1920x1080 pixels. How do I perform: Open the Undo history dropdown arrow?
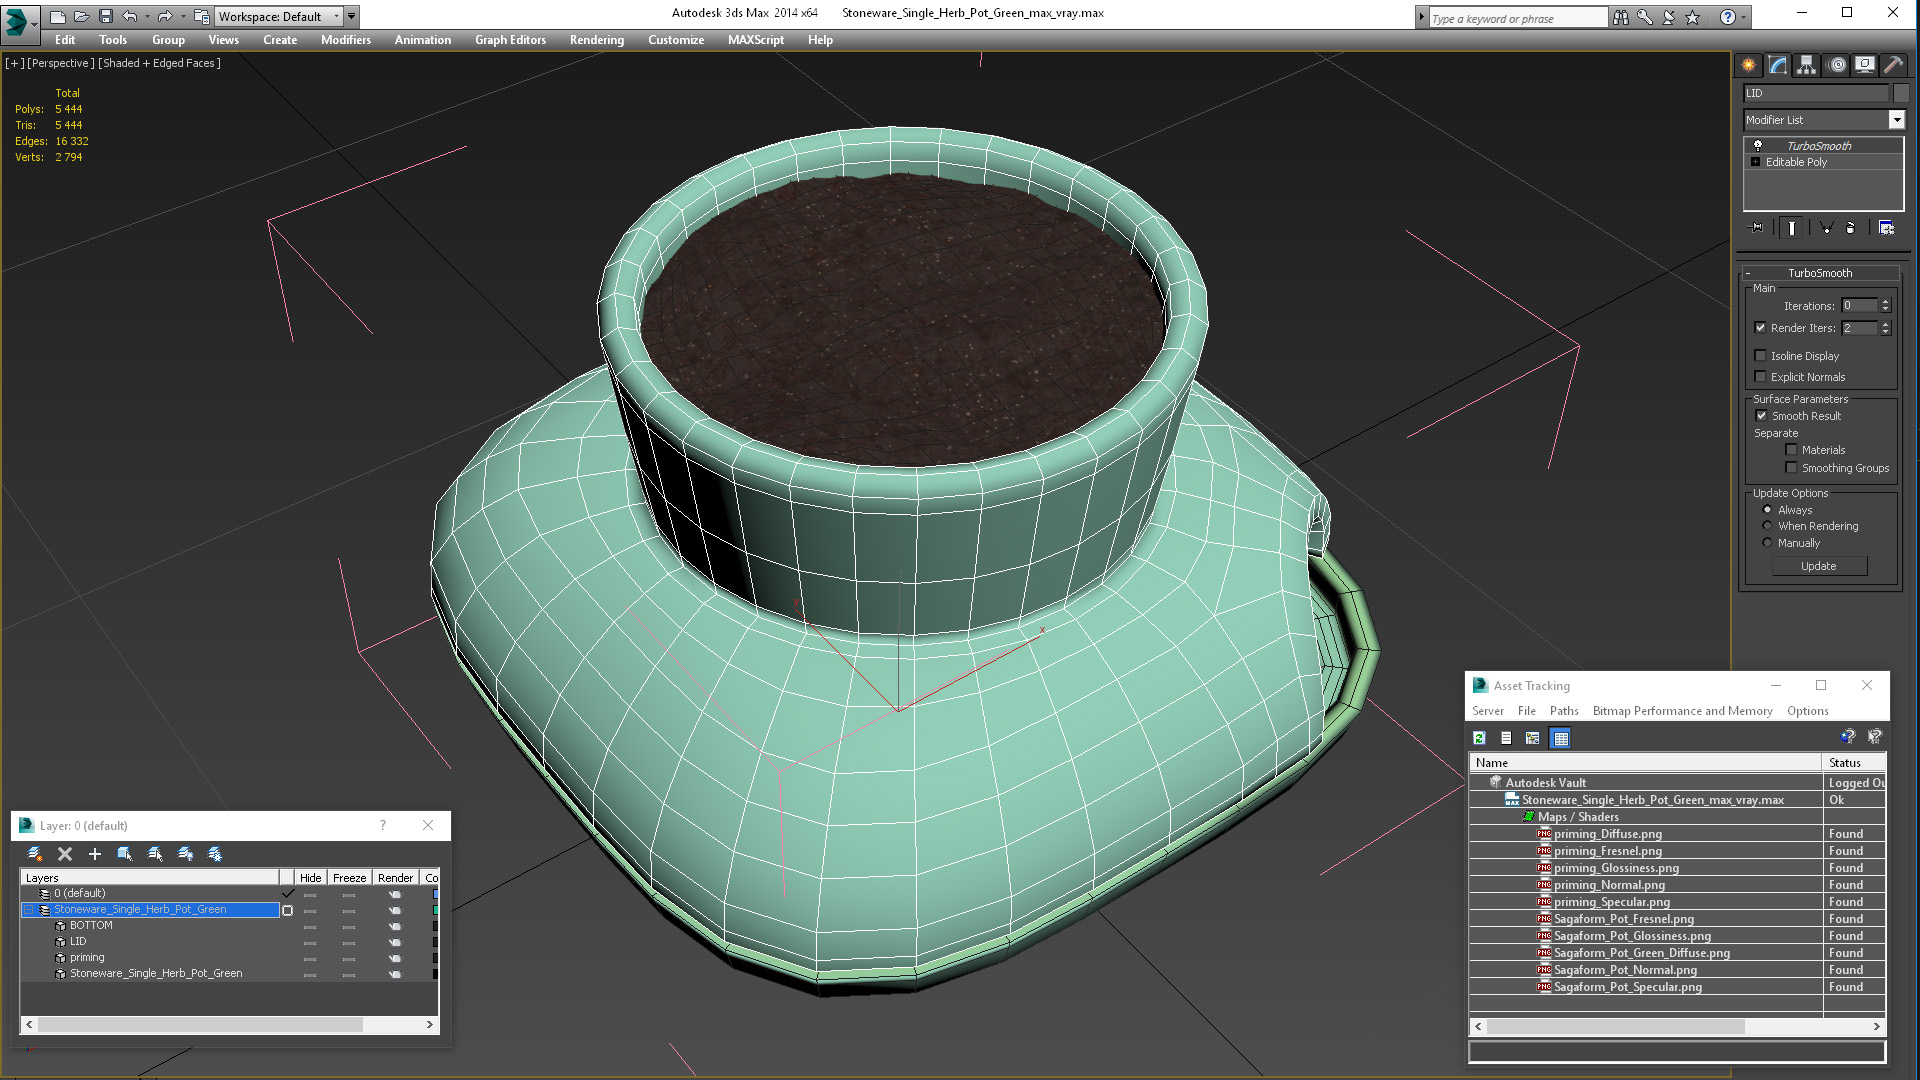(x=146, y=16)
